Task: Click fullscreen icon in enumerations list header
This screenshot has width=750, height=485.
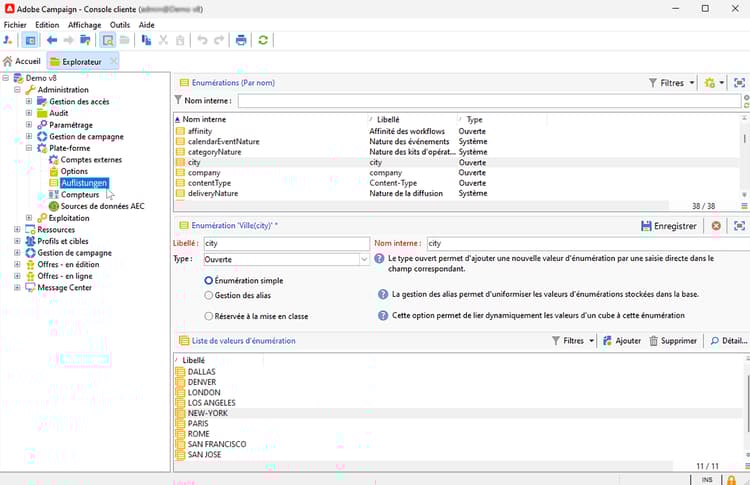Action: [739, 83]
